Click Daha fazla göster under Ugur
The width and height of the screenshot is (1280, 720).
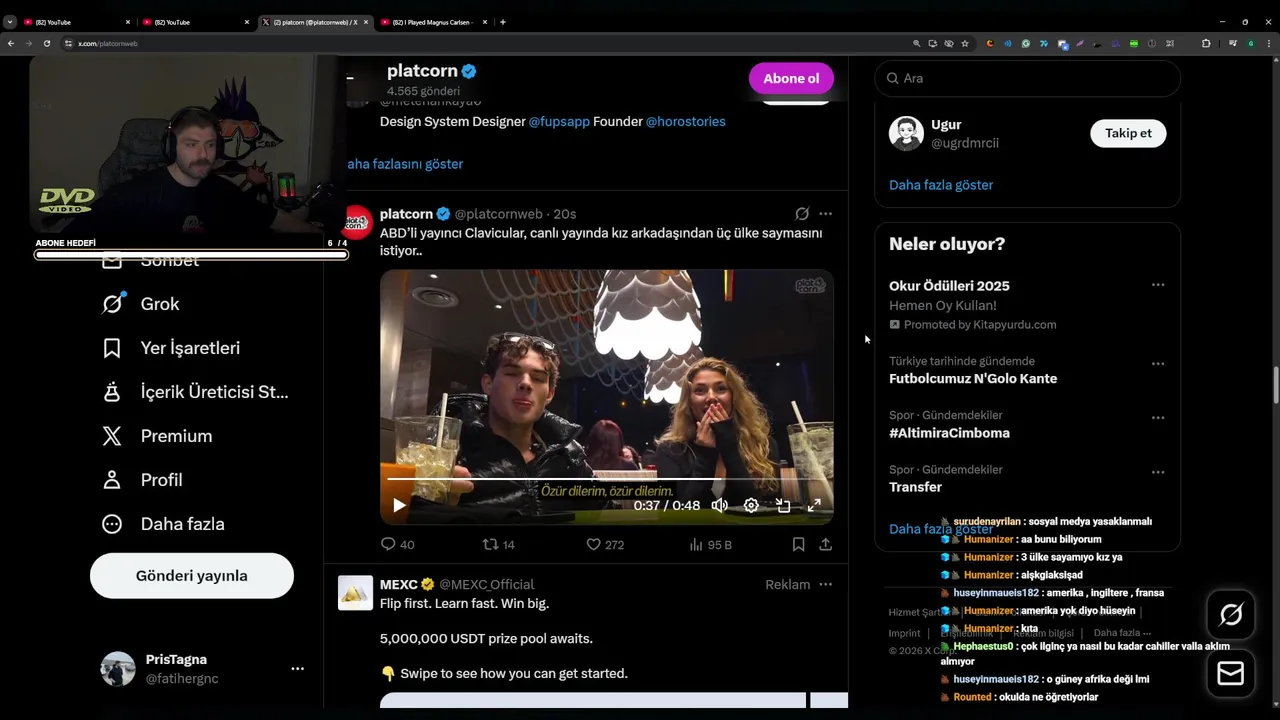click(x=941, y=185)
